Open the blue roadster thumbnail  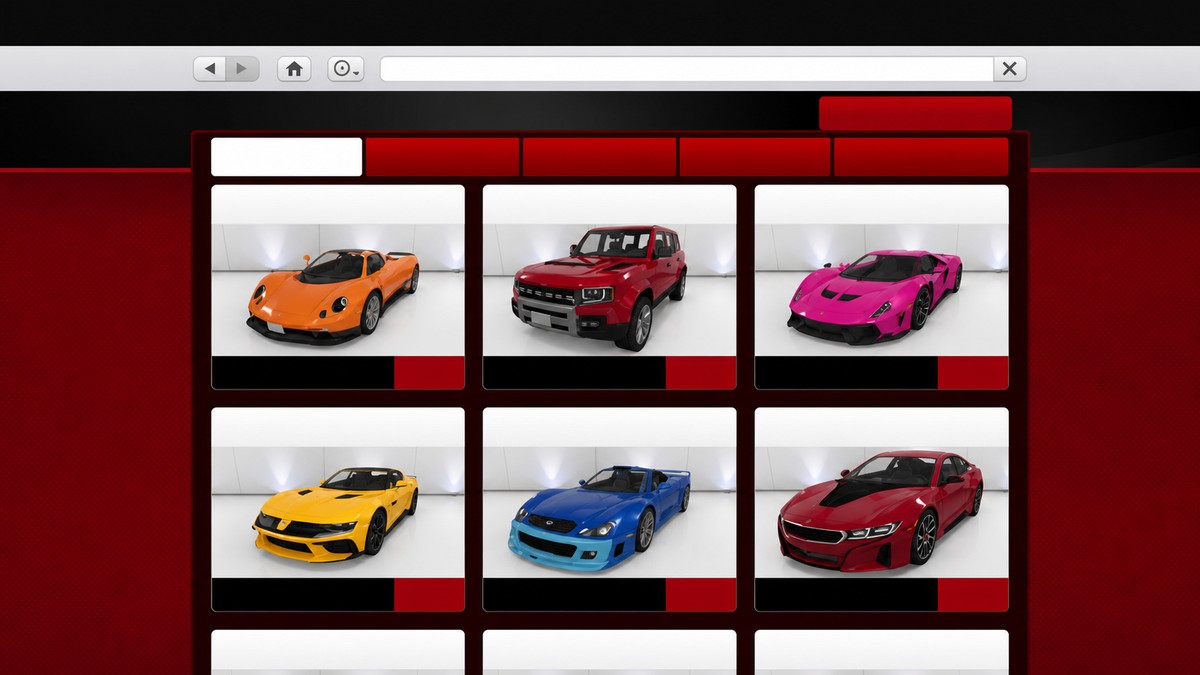click(x=610, y=512)
